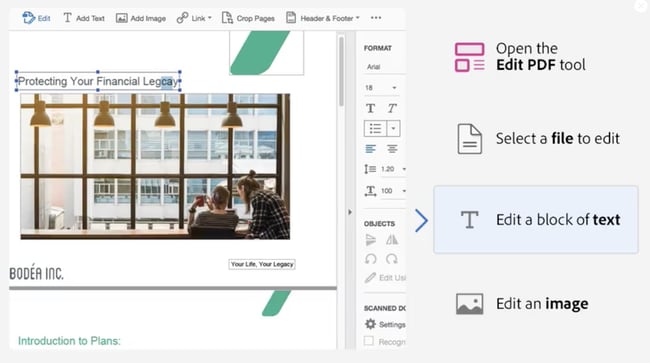Image resolution: width=650 pixels, height=363 pixels.
Task: Align text left
Action: tap(371, 148)
